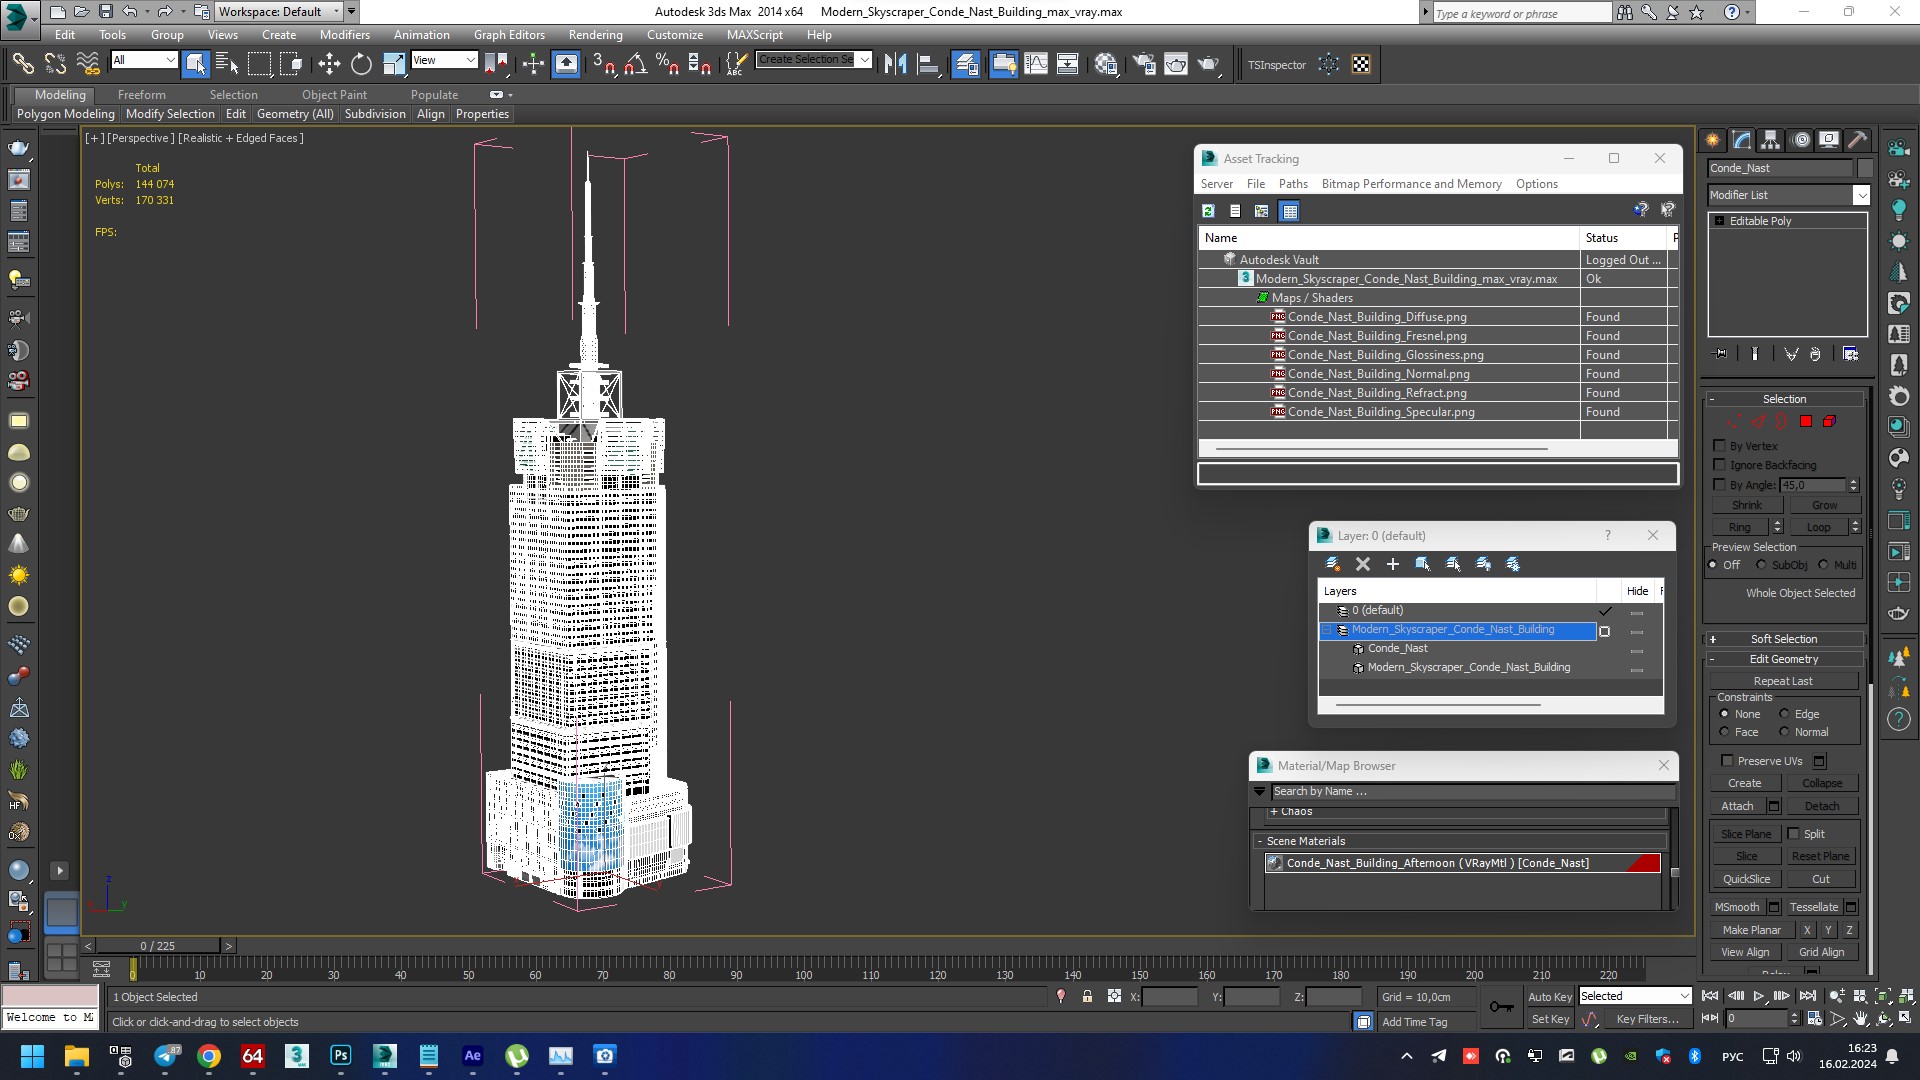The width and height of the screenshot is (1920, 1080).
Task: Click the Make Planar button
Action: 1751,930
